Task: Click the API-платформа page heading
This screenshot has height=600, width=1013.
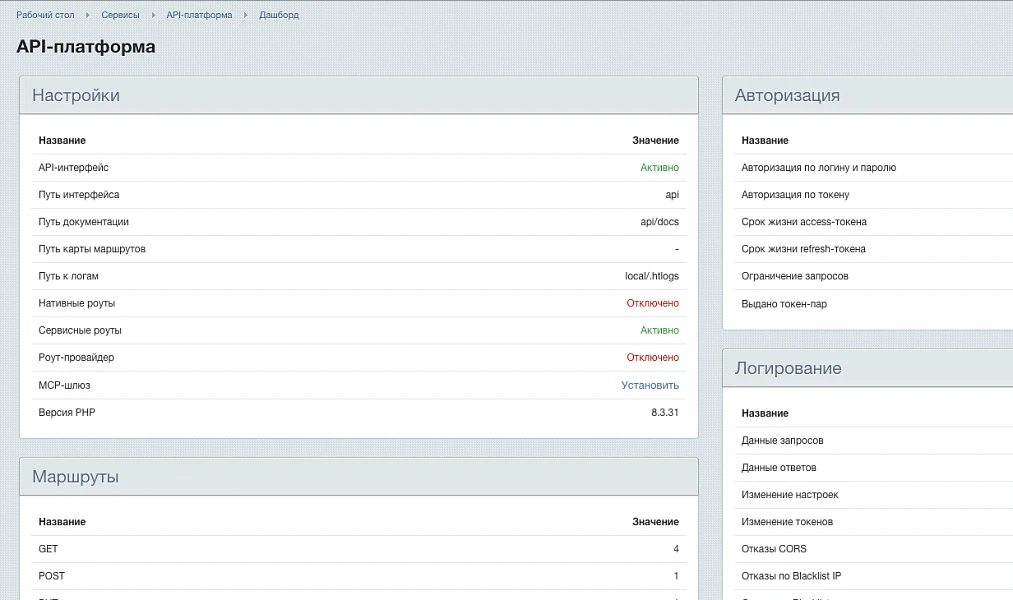Action: [x=86, y=47]
